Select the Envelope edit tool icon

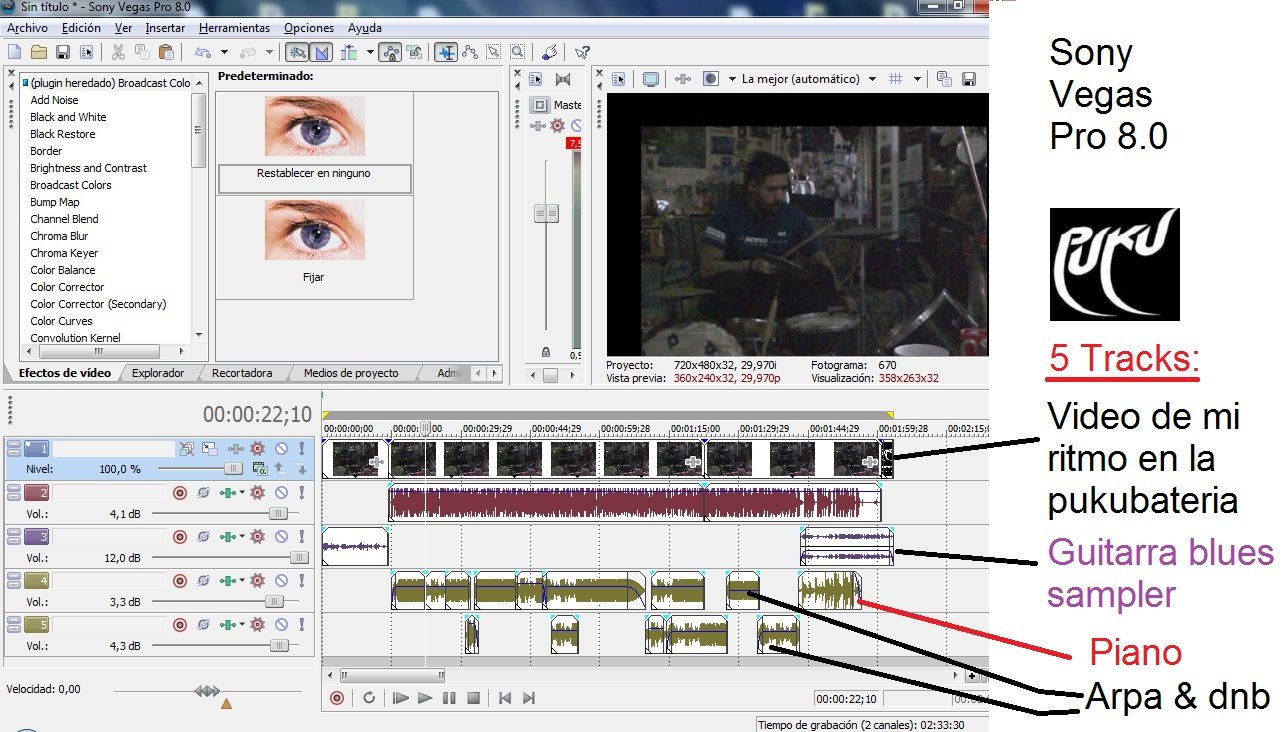pos(469,52)
